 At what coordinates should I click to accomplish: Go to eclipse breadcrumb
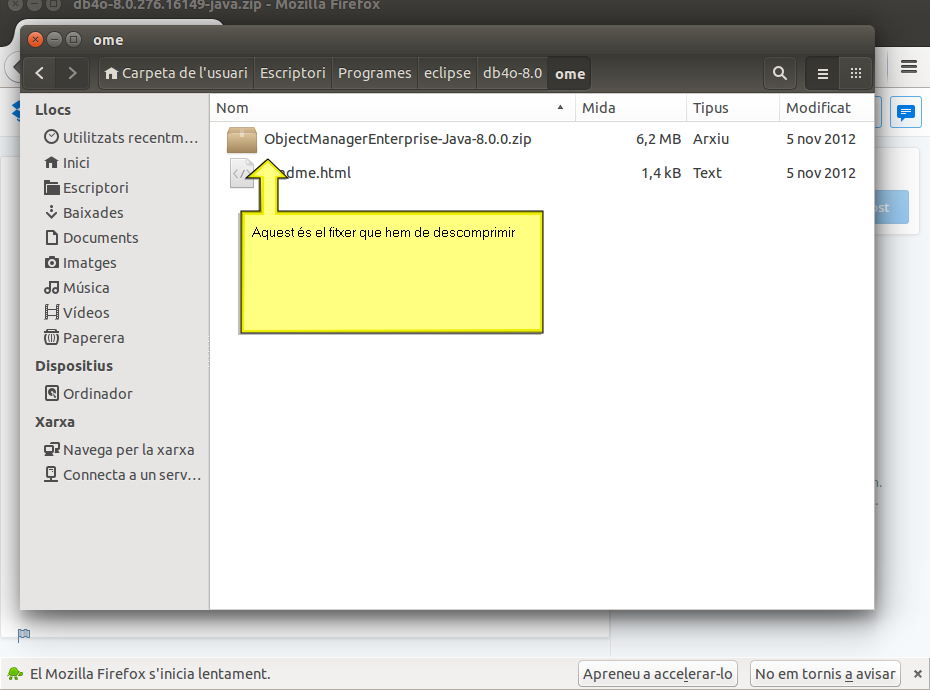coord(447,73)
